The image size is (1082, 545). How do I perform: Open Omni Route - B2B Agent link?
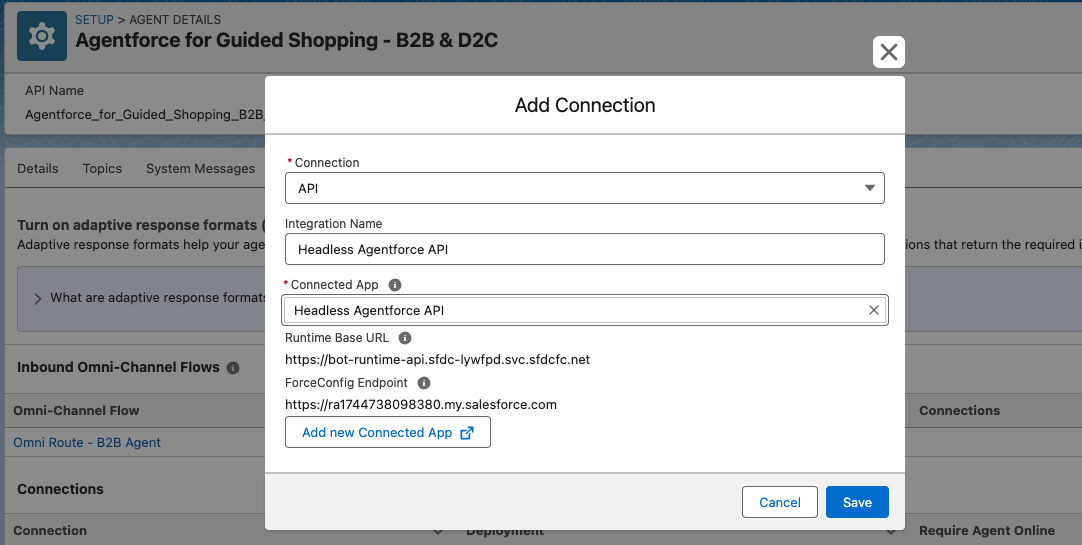(87, 443)
